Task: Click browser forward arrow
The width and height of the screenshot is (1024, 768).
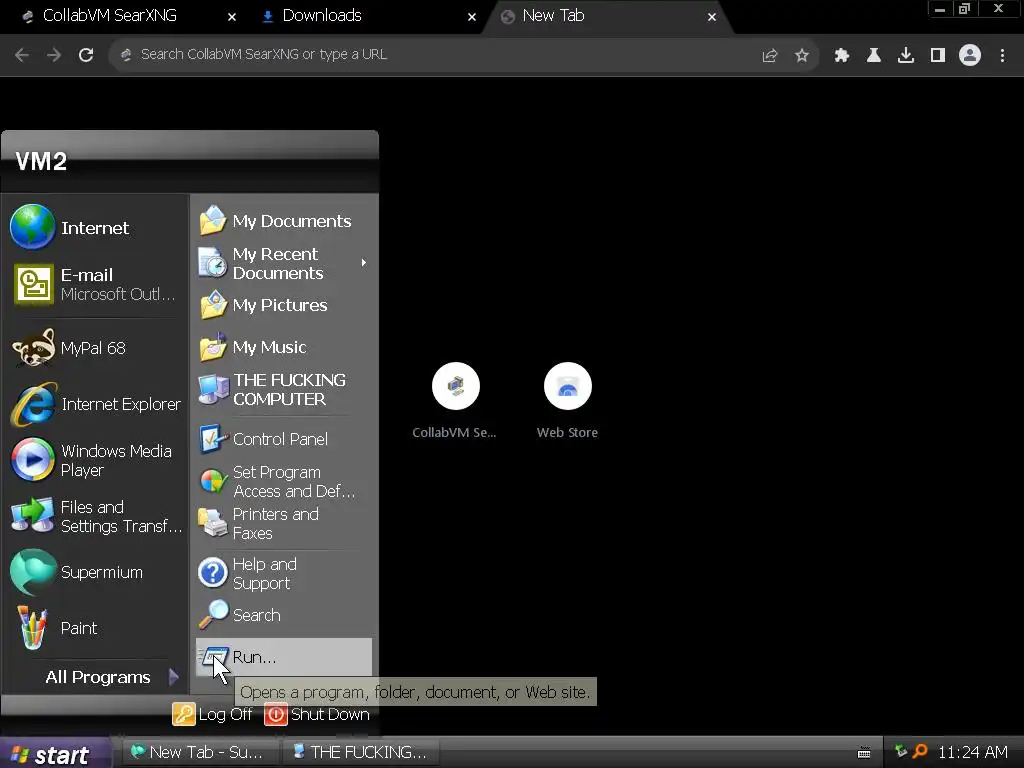Action: tap(54, 55)
